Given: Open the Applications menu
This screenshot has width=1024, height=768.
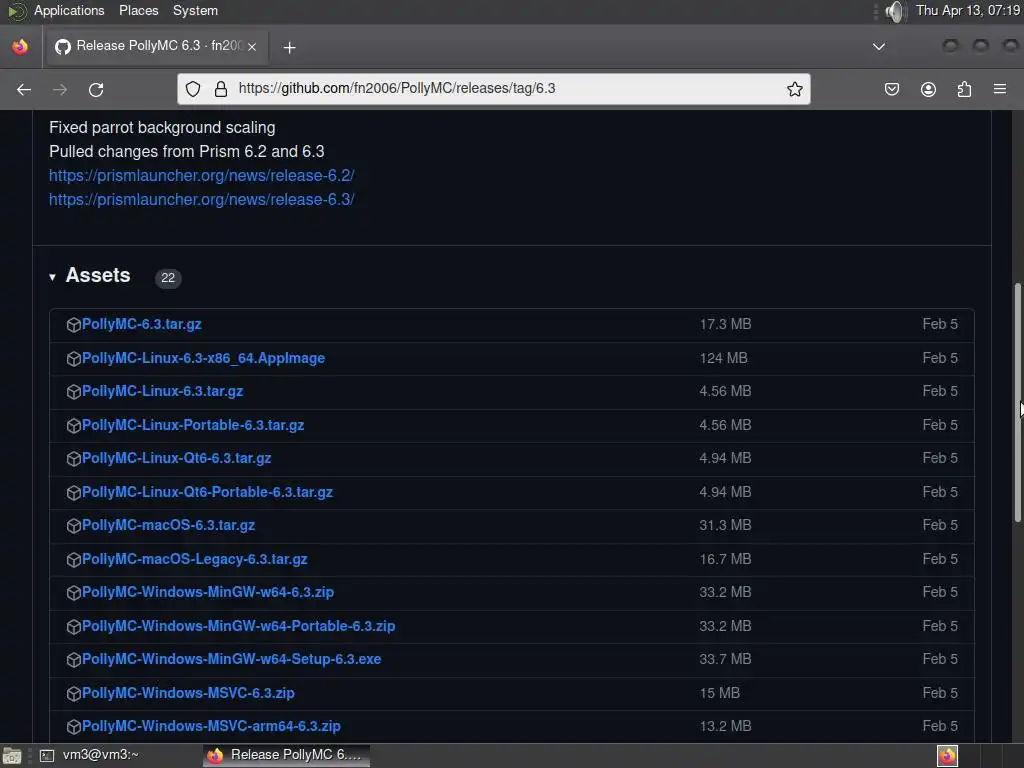Looking at the screenshot, I should 69,10.
